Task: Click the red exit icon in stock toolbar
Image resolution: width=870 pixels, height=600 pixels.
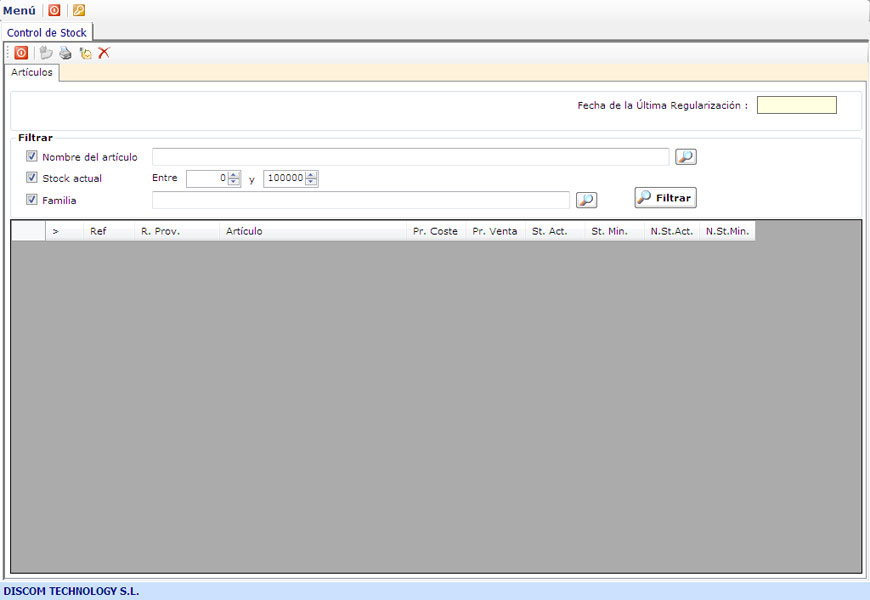Action: click(21, 53)
